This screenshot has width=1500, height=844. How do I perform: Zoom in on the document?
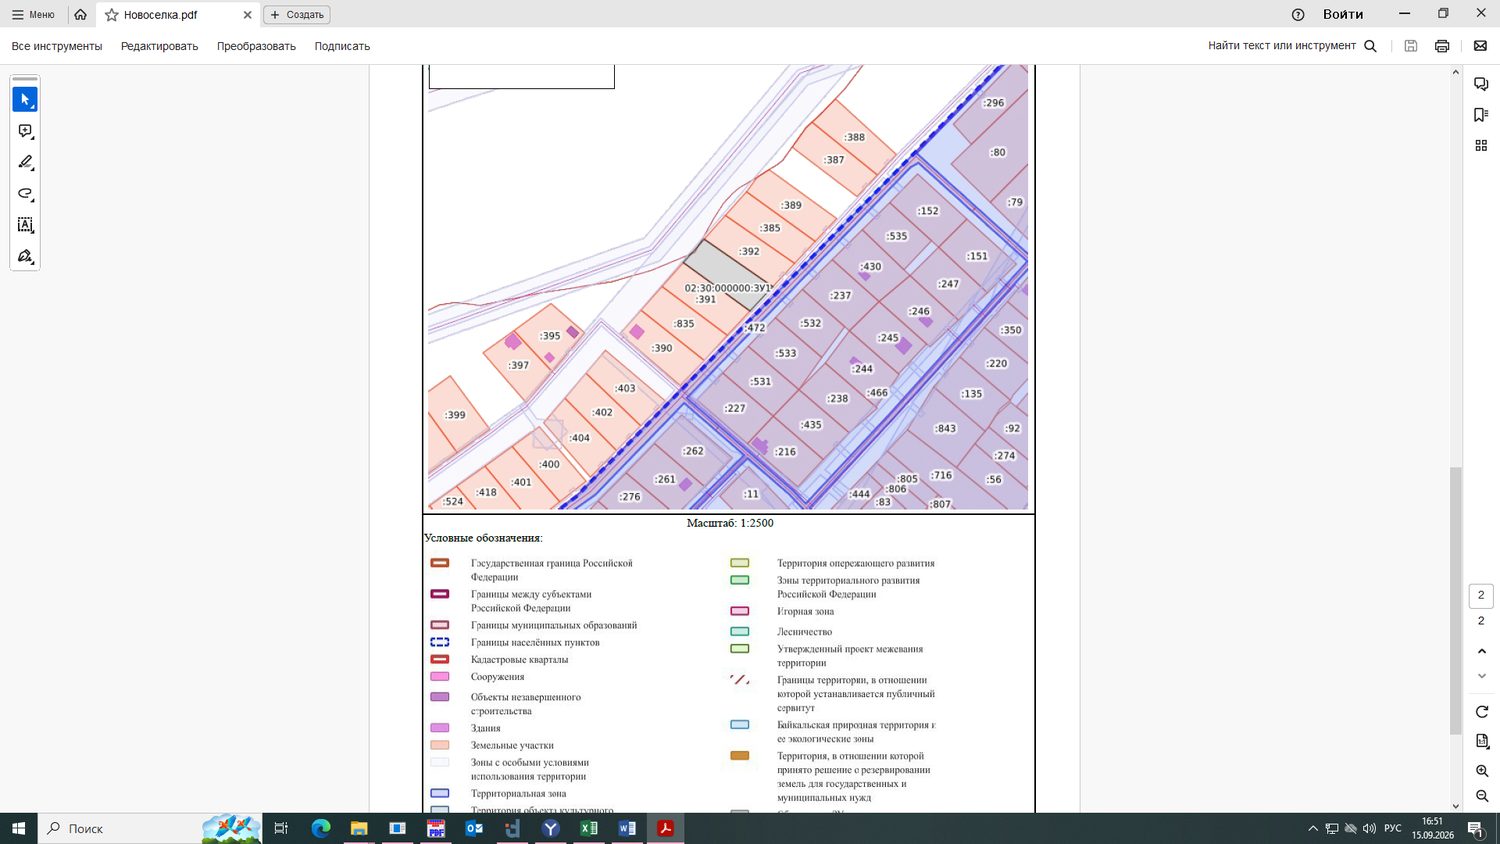coord(1481,771)
